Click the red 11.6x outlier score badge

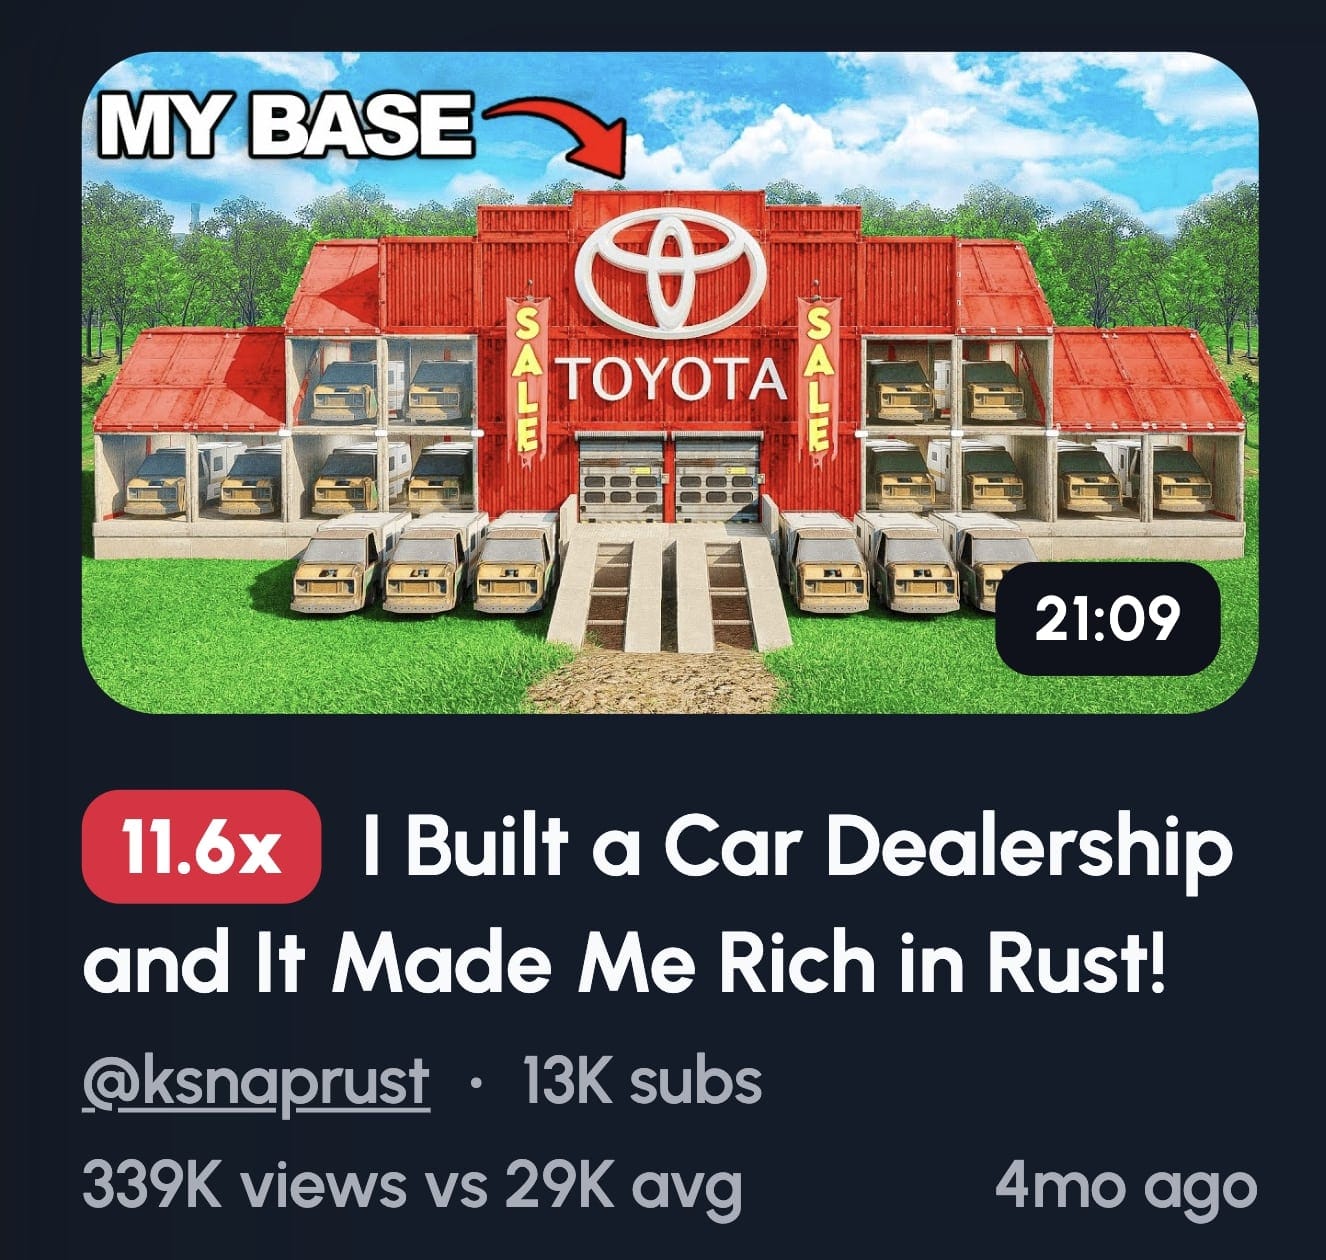[201, 847]
